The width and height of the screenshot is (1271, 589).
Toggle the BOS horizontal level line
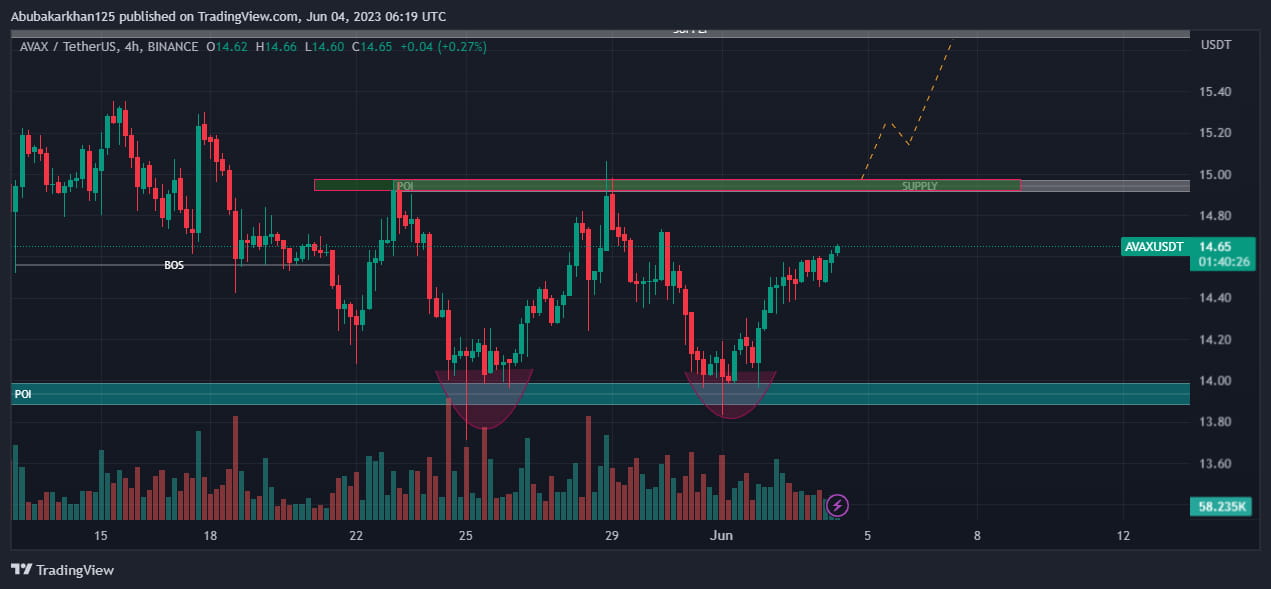172,266
